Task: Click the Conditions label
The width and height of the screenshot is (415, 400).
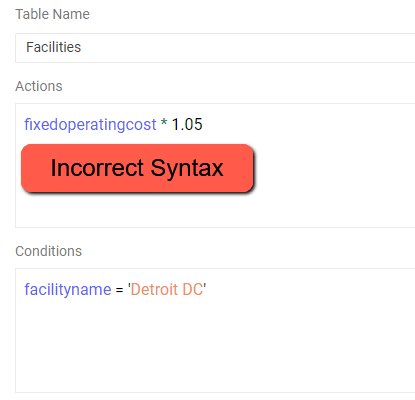Action: tap(48, 251)
